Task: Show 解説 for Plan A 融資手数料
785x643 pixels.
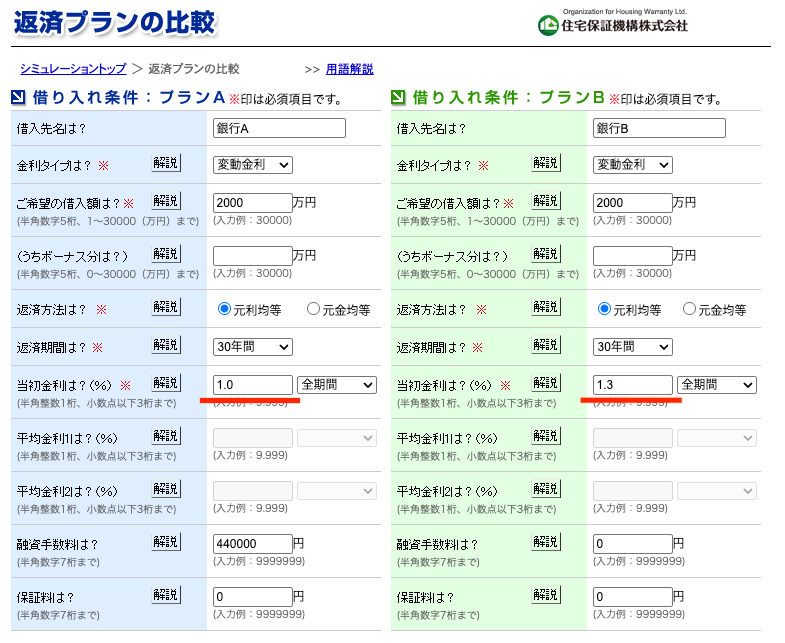Action: coord(166,542)
